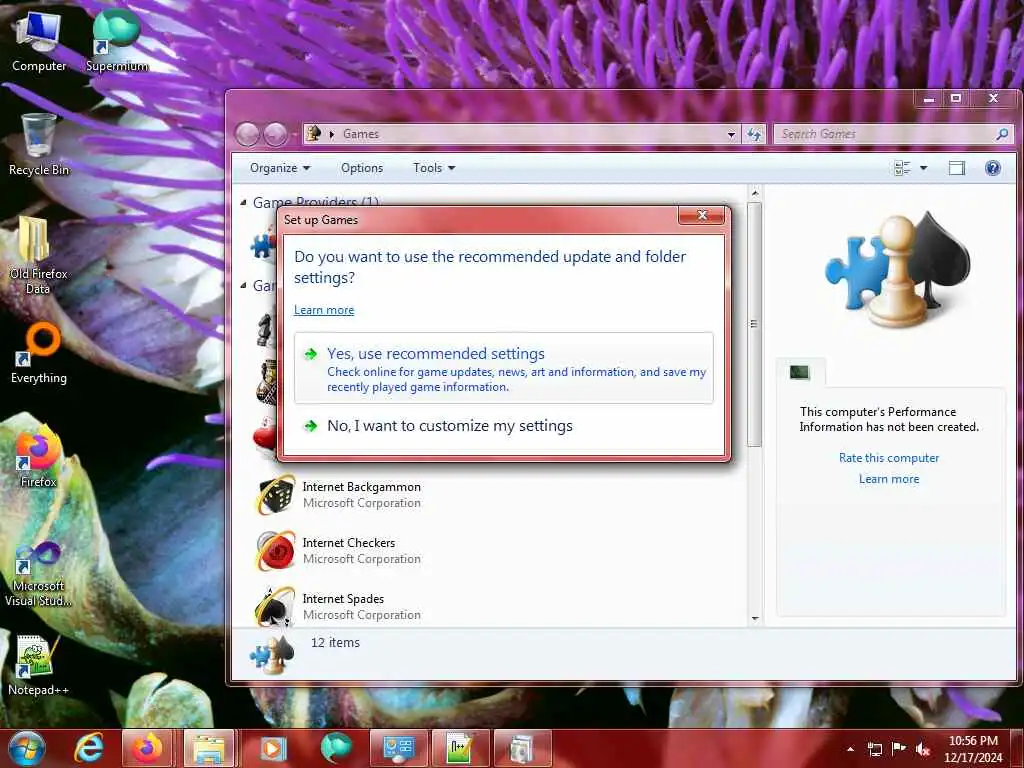The image size is (1024, 768).
Task: Click the refresh button beside address bar
Action: 754,134
